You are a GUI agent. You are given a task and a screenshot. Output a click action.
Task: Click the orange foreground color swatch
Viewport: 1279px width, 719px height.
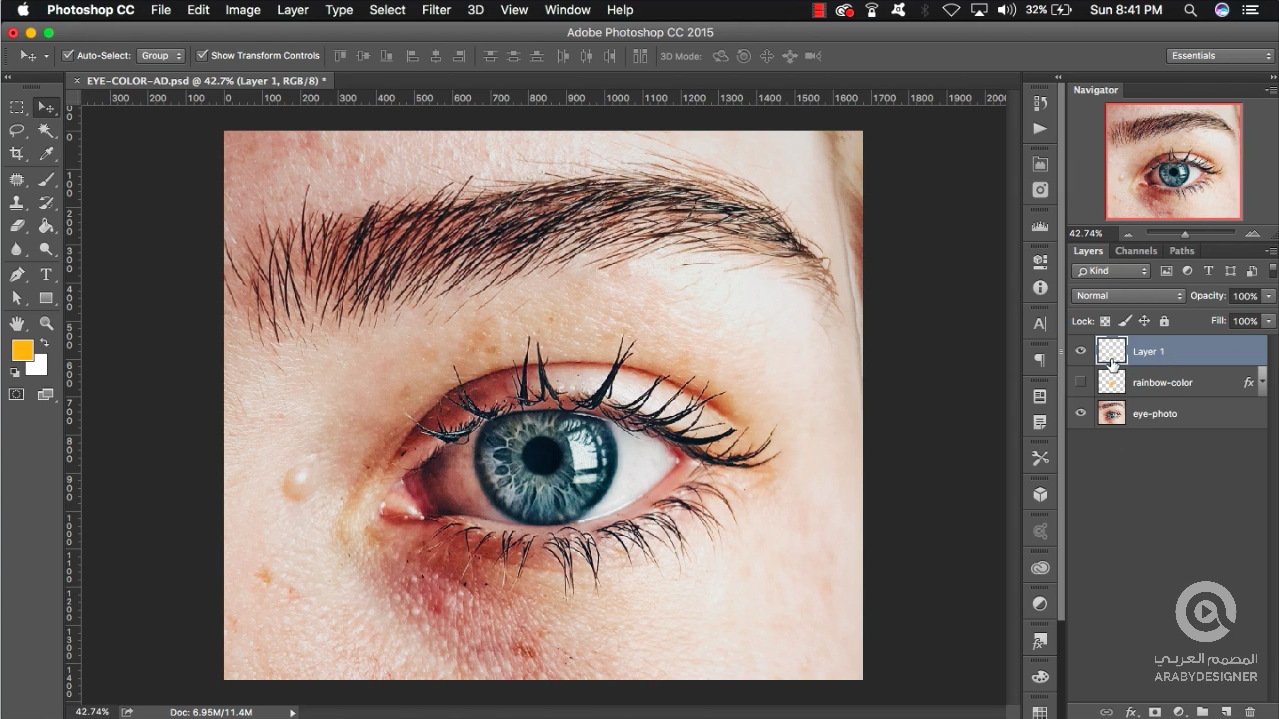(x=22, y=350)
